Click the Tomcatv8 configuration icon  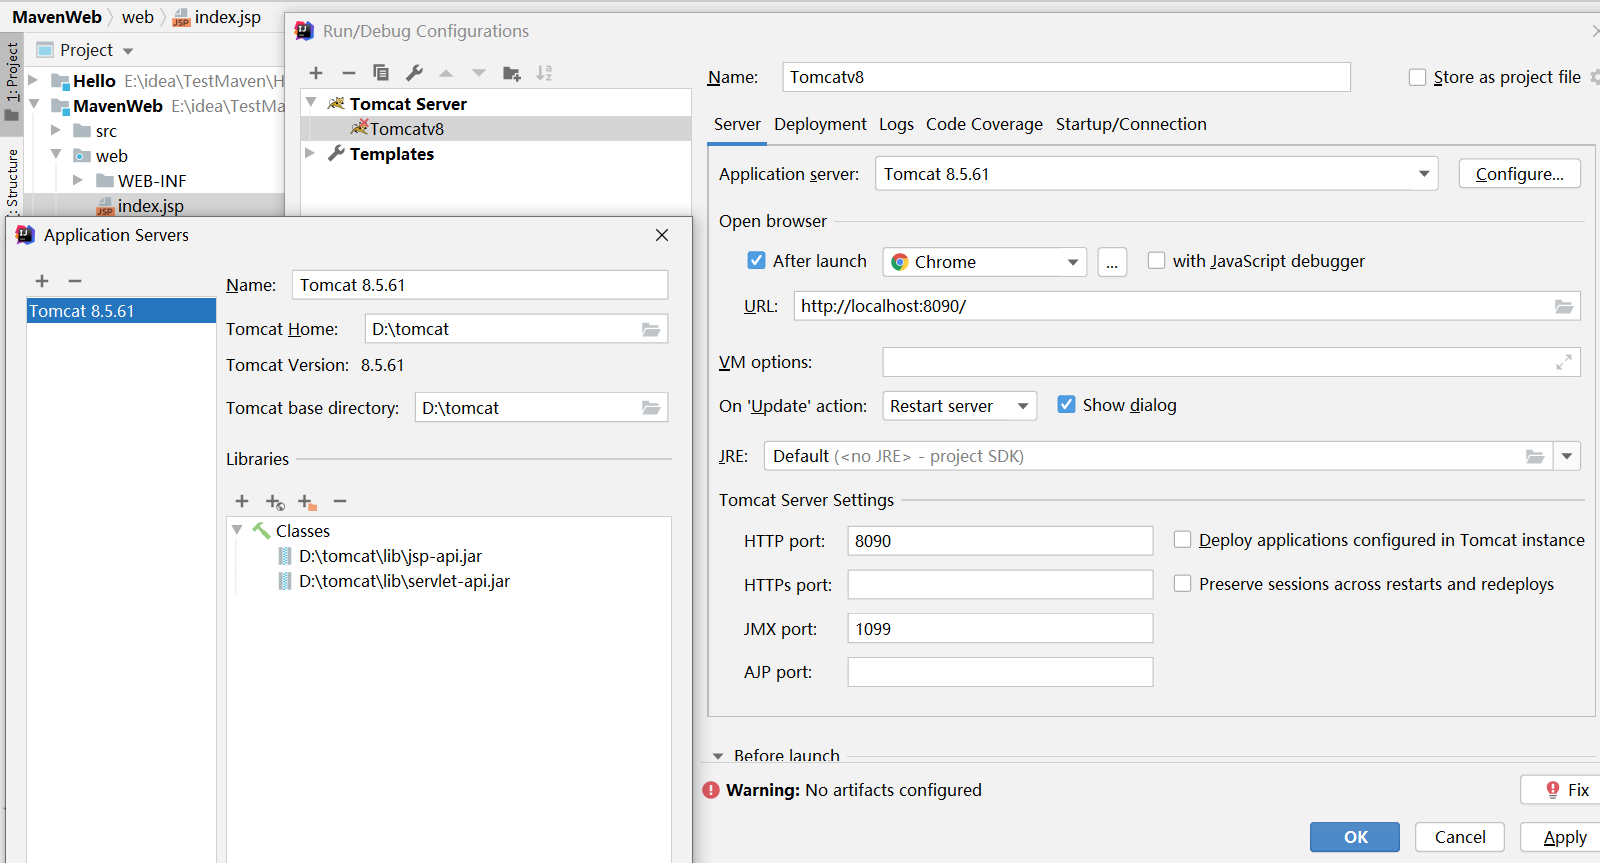pos(359,128)
